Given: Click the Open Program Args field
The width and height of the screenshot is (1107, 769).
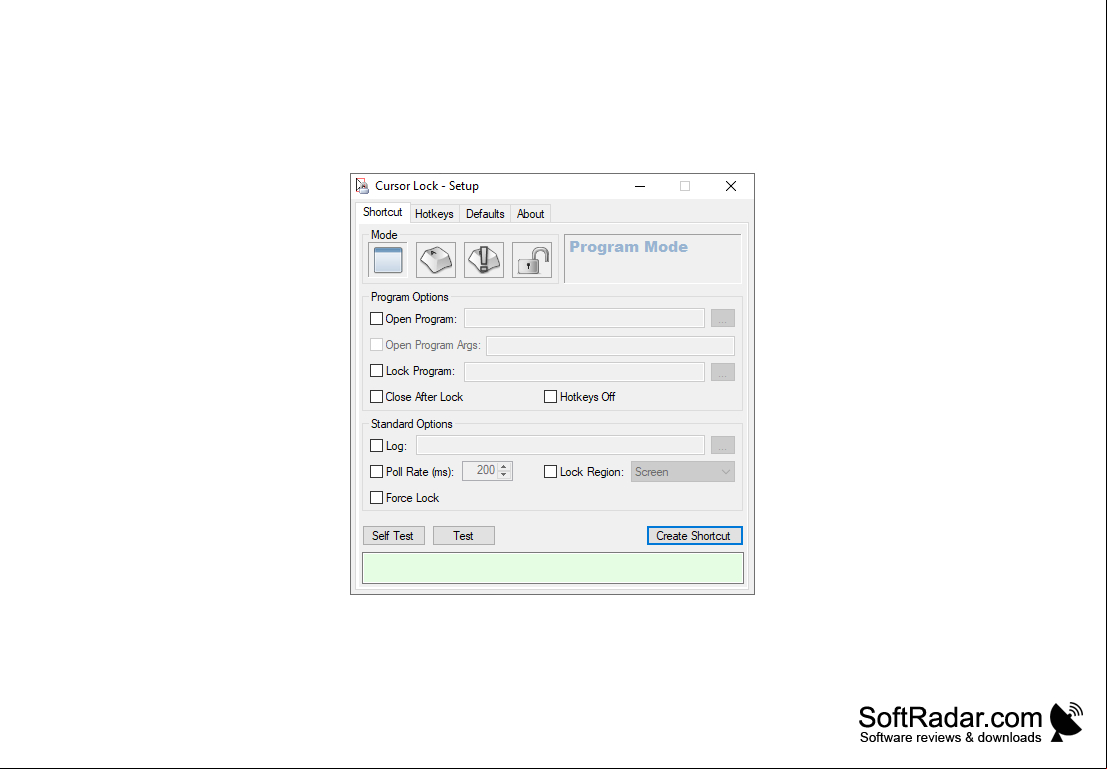Looking at the screenshot, I should tap(610, 345).
